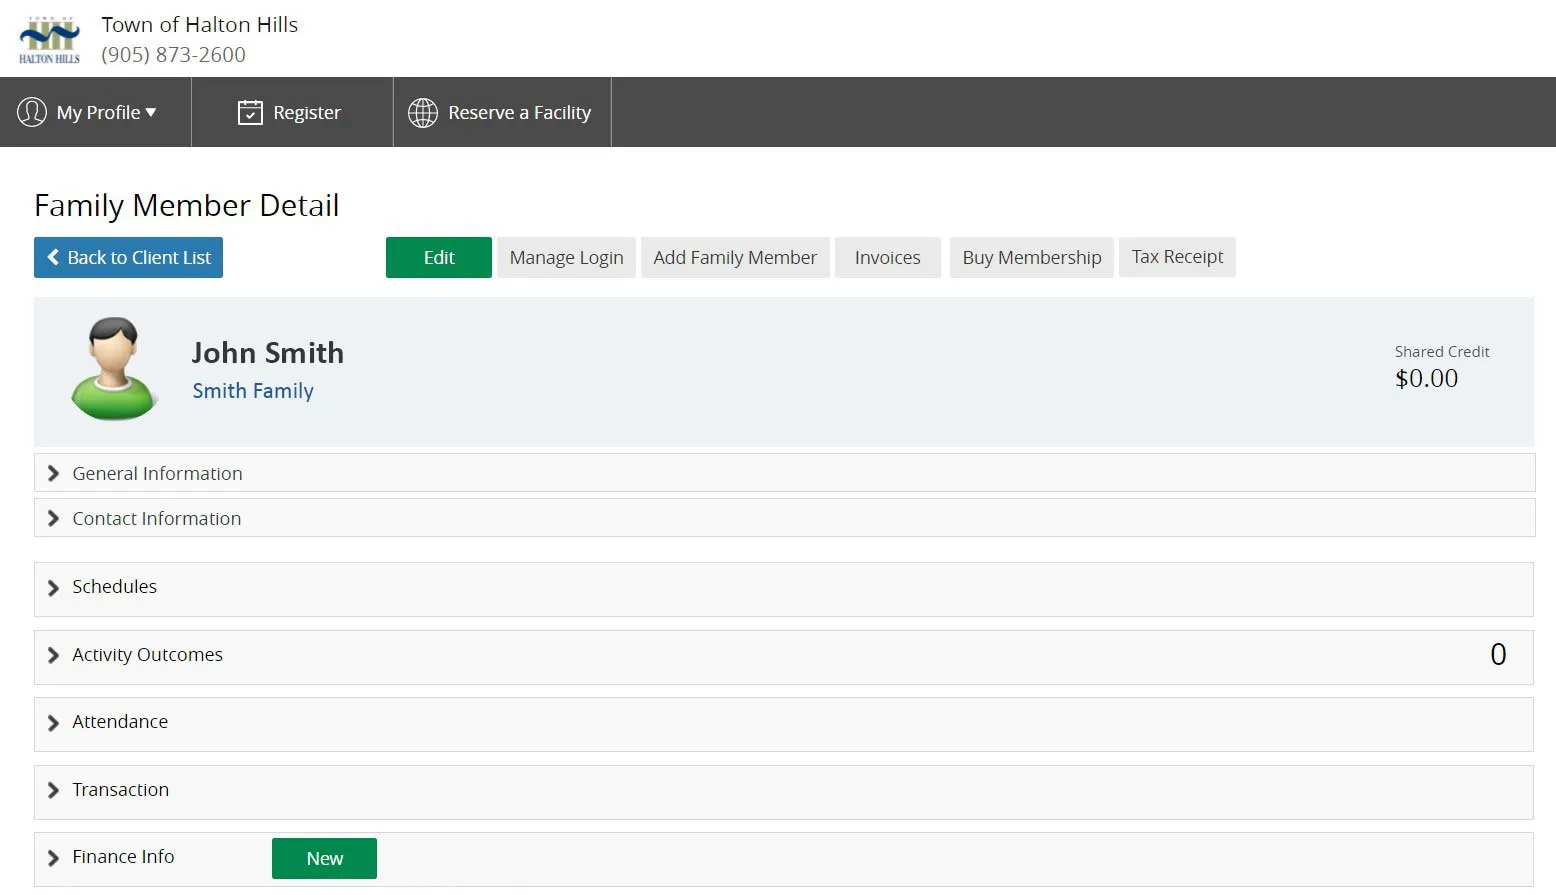Click the My Profile user silhouette icon

click(32, 112)
